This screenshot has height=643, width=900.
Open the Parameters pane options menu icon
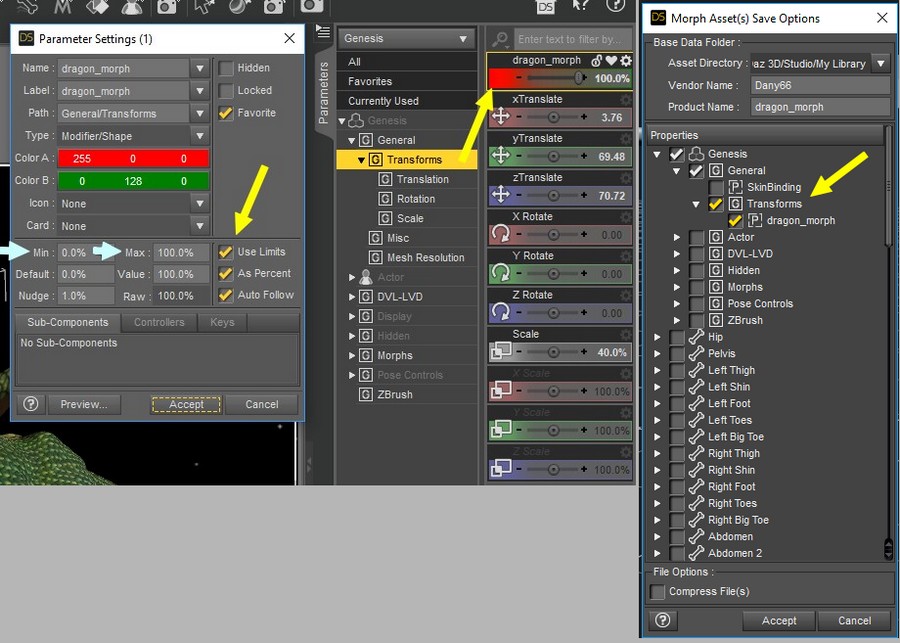point(323,32)
